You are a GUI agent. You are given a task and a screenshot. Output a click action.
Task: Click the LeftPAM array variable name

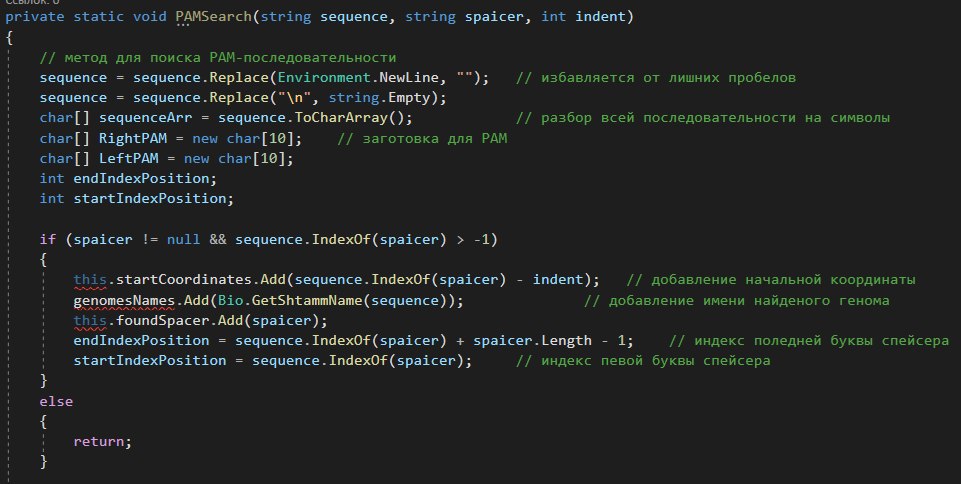pyautogui.click(x=129, y=159)
